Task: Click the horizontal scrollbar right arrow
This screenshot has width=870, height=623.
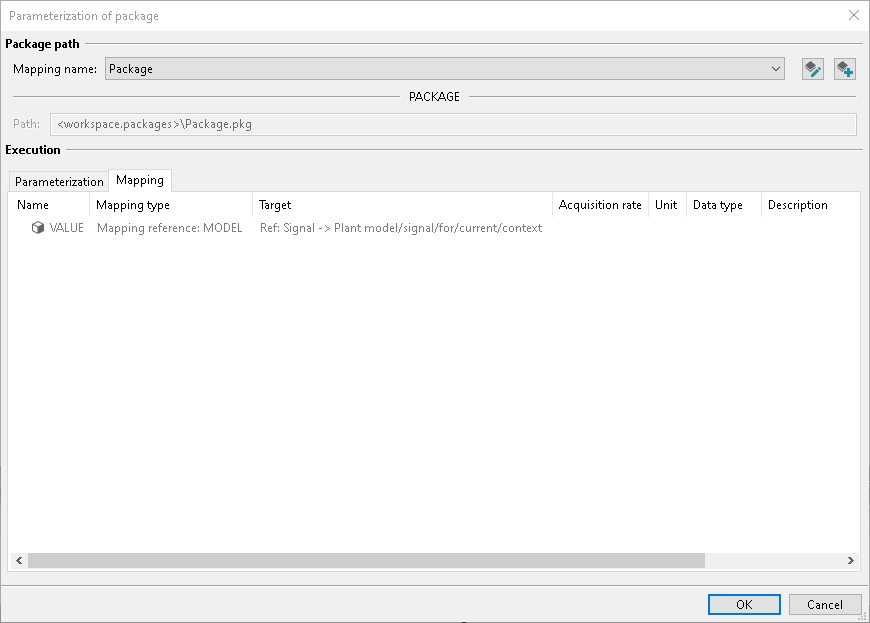Action: [x=851, y=560]
